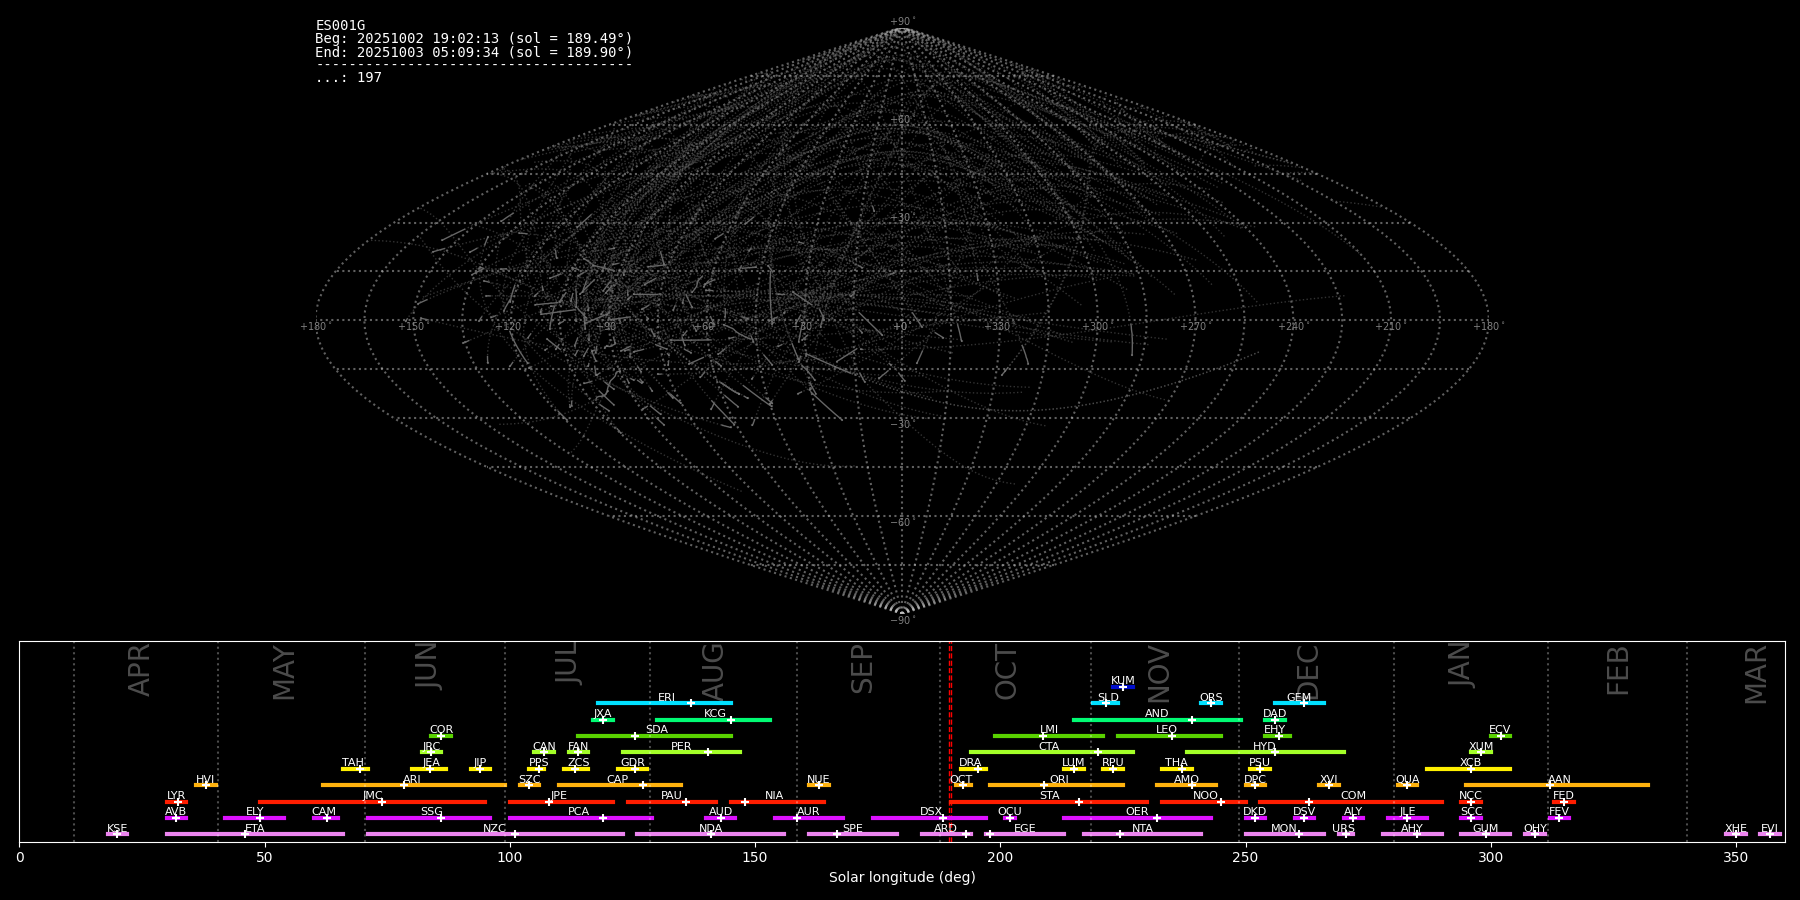This screenshot has height=900, width=1800.
Task: Click the DRA shower label
Action: coord(970,763)
